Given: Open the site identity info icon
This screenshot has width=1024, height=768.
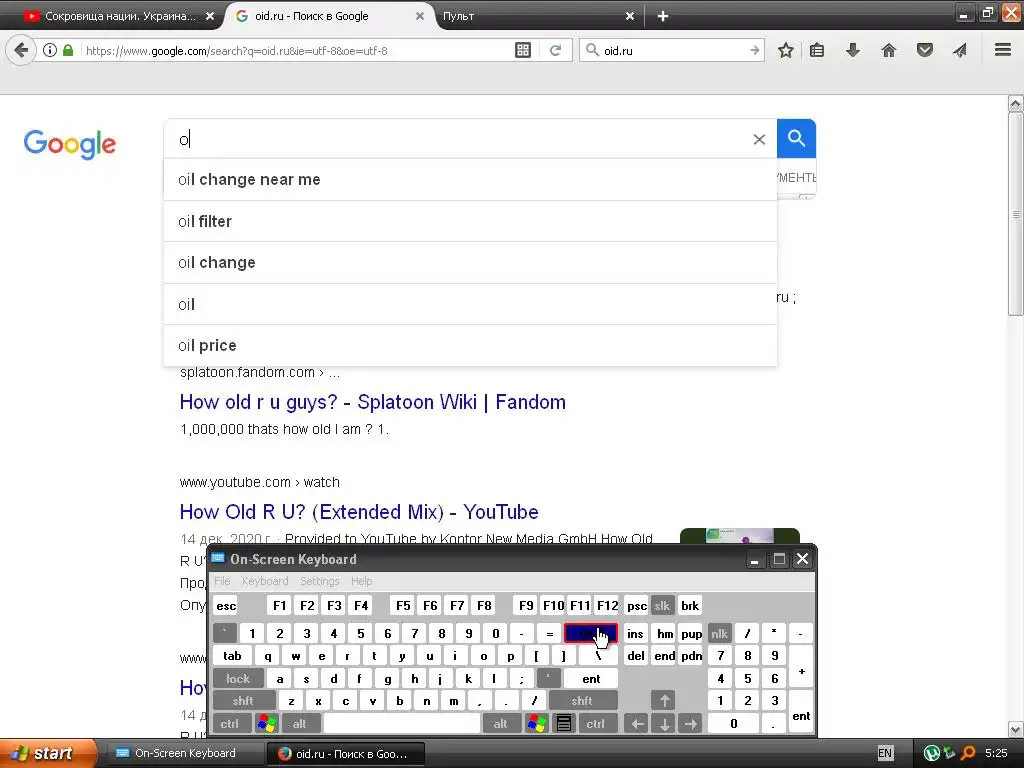Looking at the screenshot, I should (x=50, y=50).
